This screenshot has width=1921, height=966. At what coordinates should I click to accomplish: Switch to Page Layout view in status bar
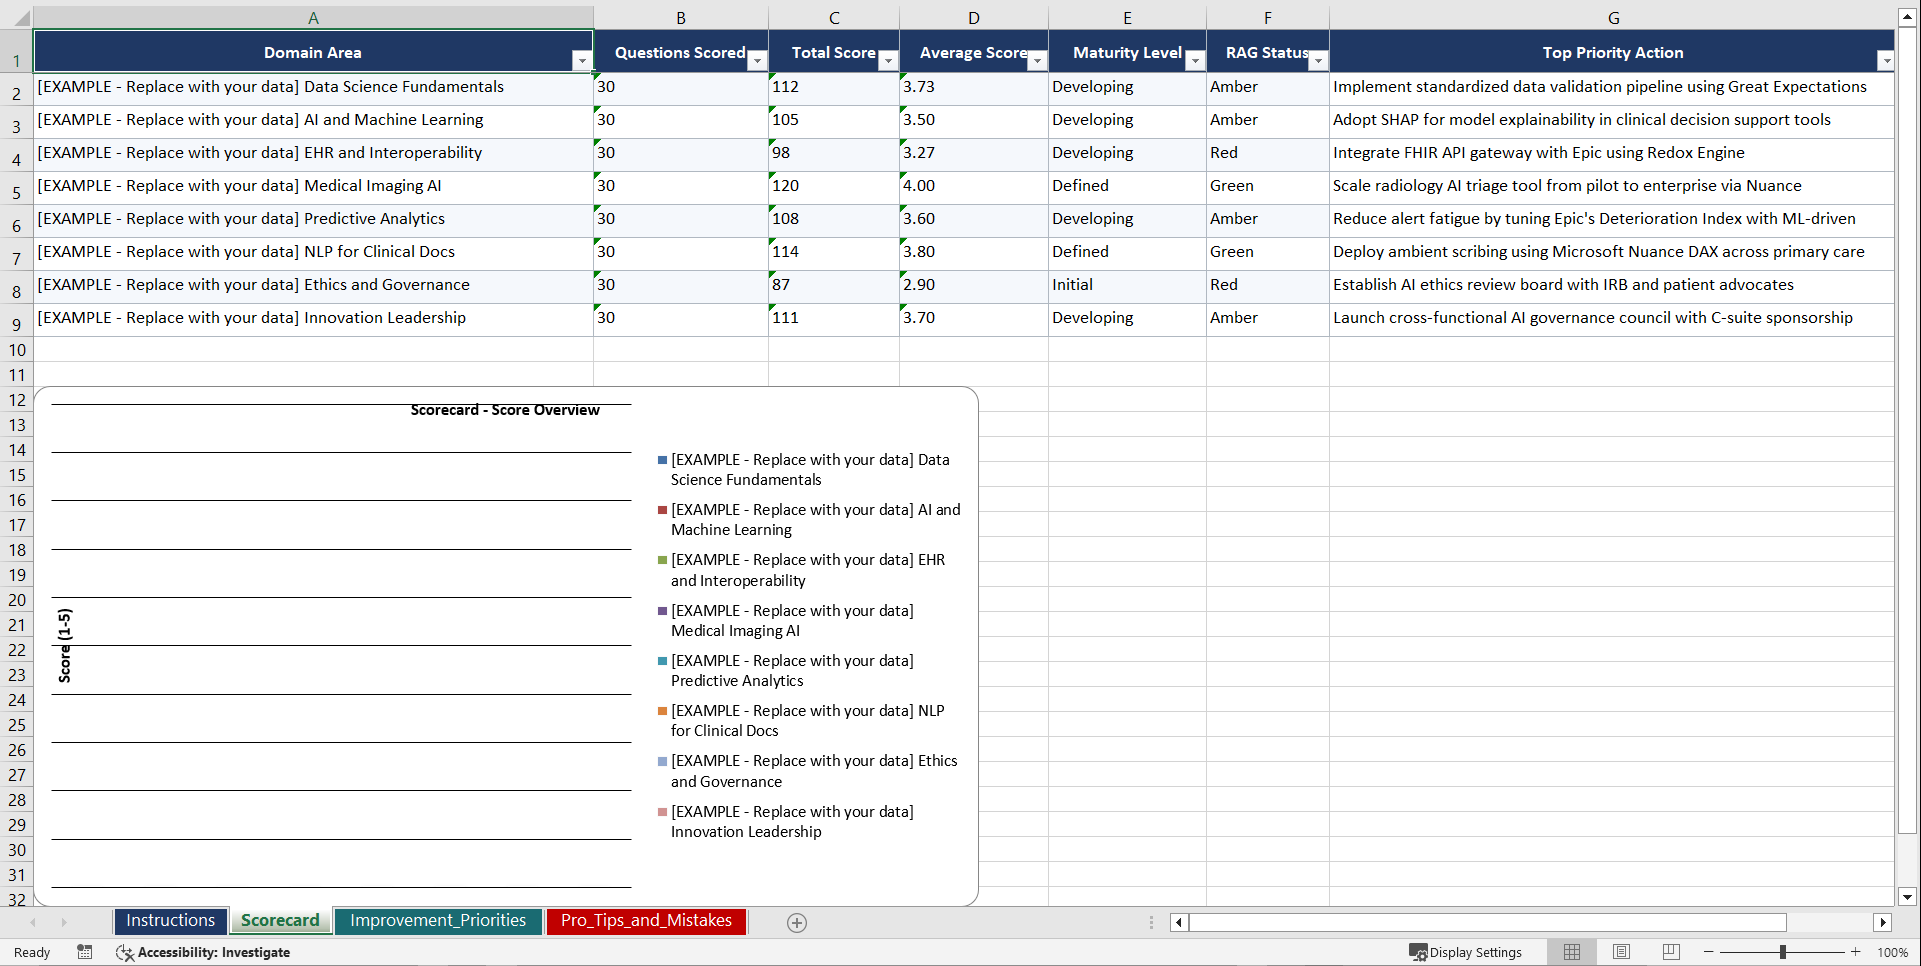coord(1620,952)
